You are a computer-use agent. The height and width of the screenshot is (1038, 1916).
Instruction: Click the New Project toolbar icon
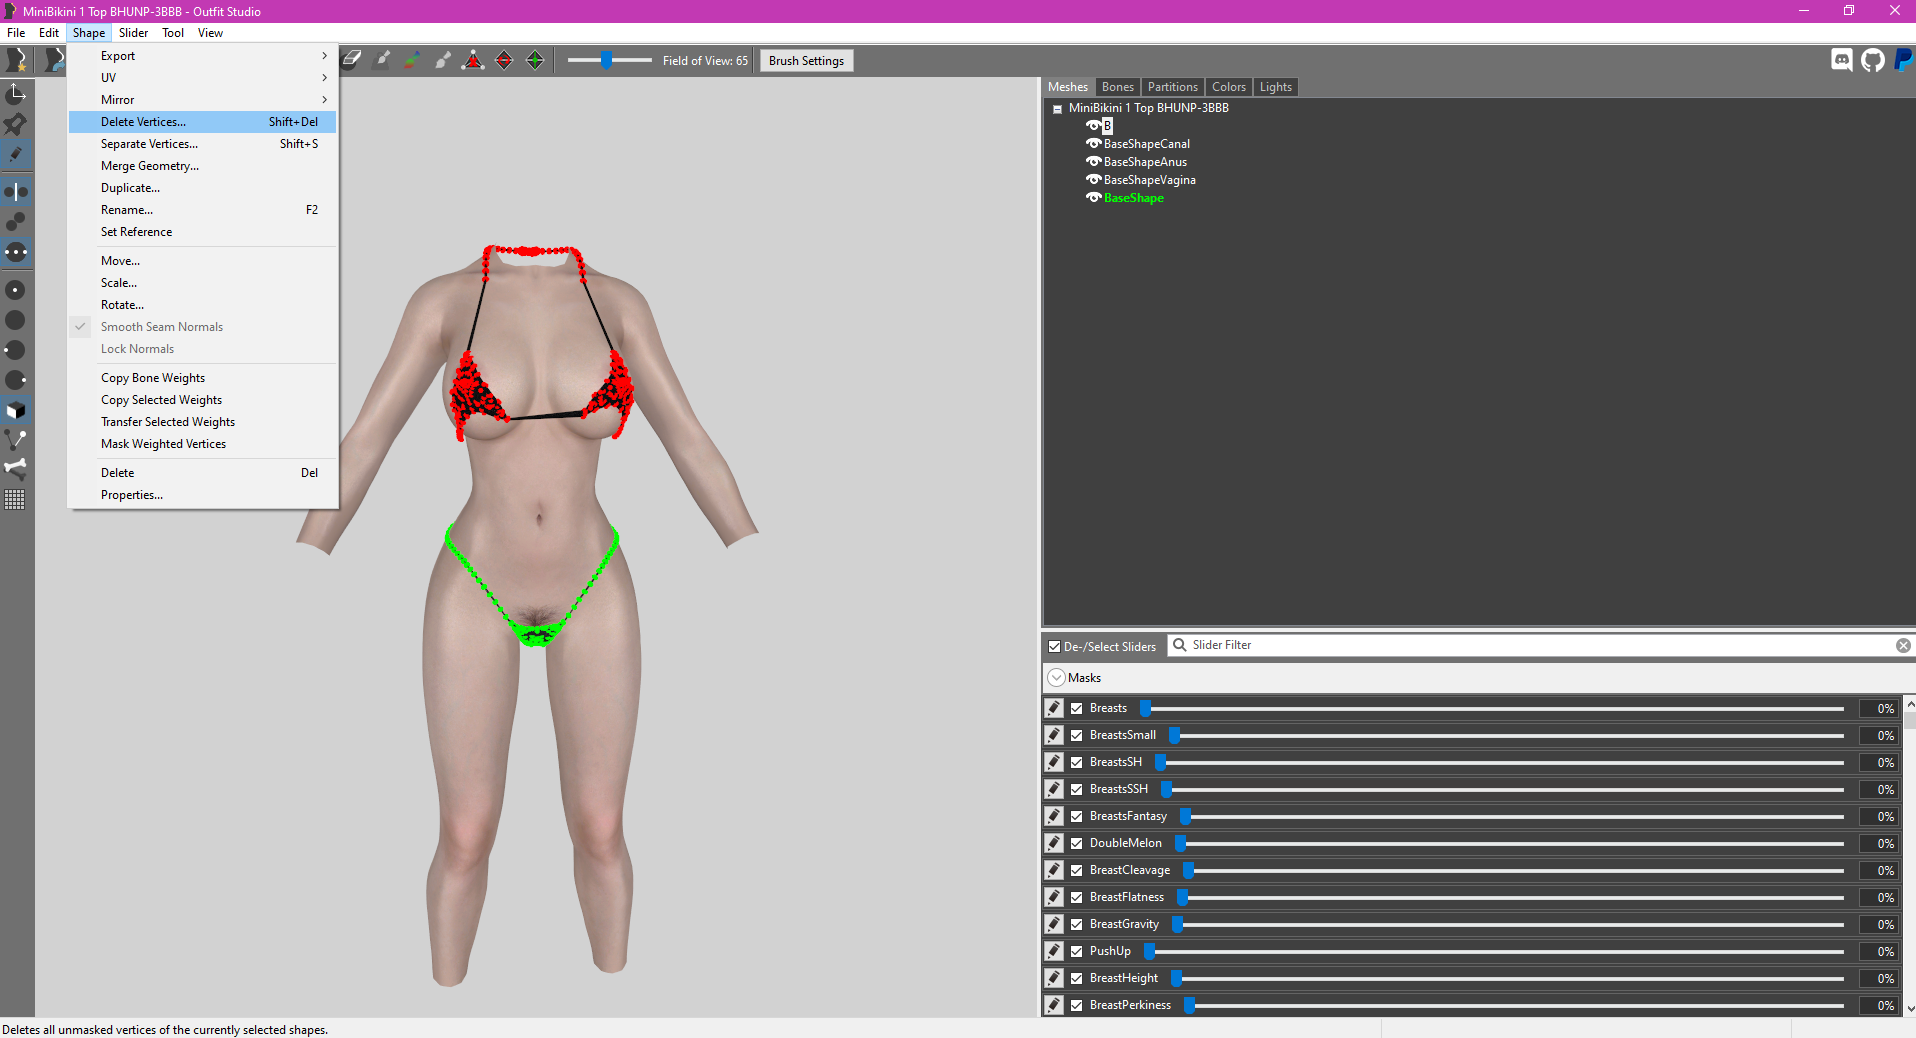pyautogui.click(x=16, y=60)
